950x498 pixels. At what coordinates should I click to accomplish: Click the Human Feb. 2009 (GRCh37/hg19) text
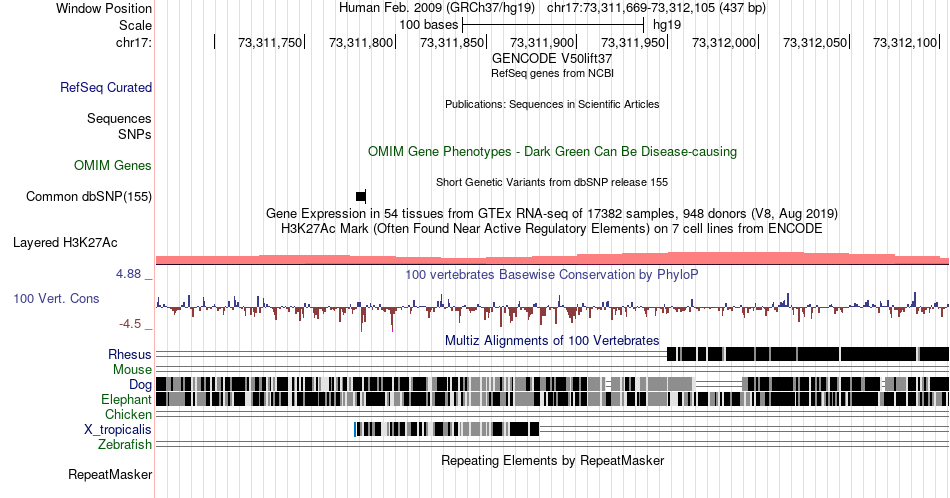tap(437, 8)
